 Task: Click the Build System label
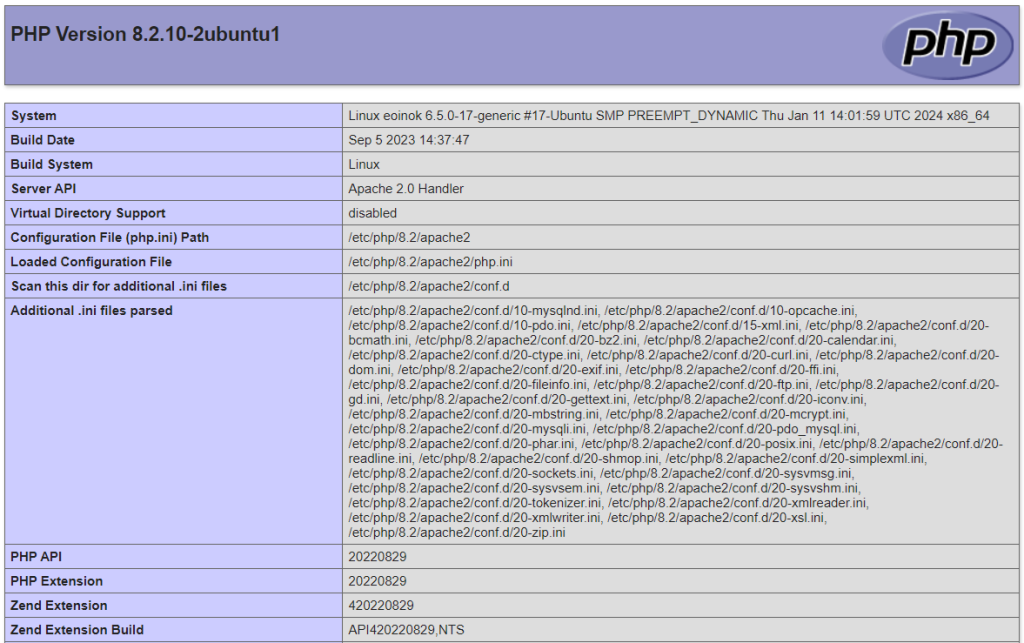[52, 165]
